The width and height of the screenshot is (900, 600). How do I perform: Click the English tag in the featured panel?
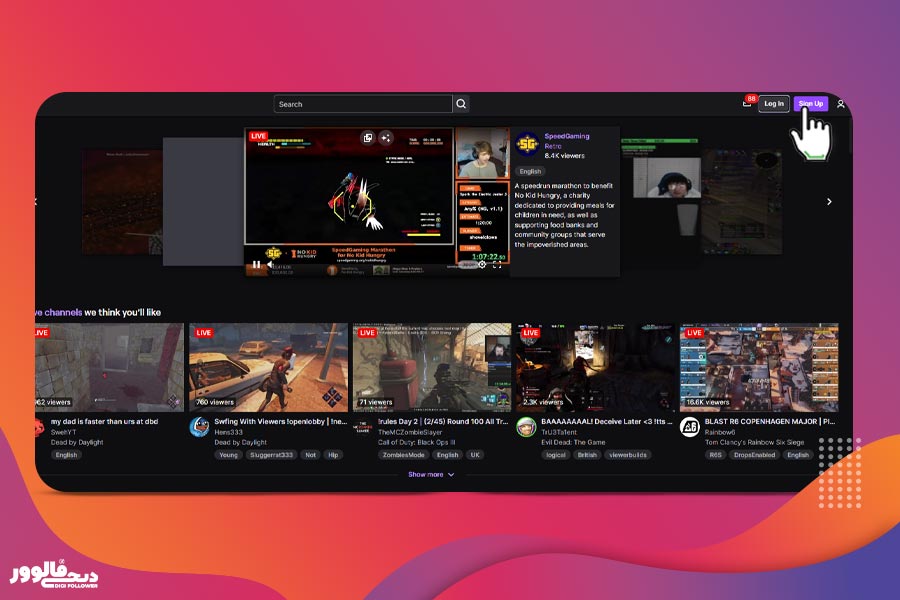(530, 171)
